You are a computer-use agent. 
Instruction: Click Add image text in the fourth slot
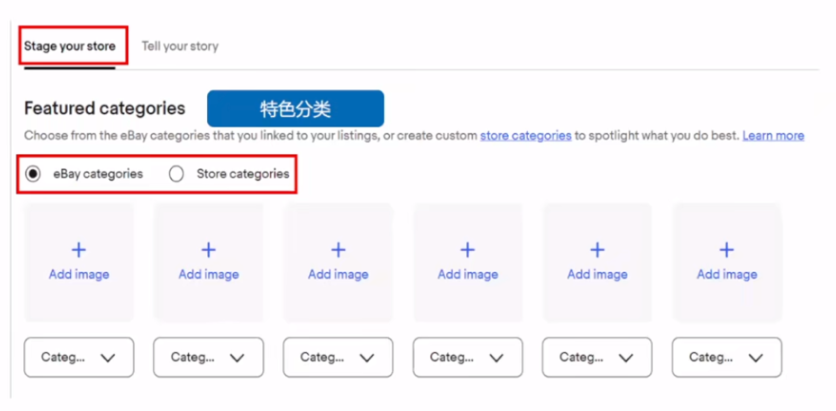(x=468, y=275)
